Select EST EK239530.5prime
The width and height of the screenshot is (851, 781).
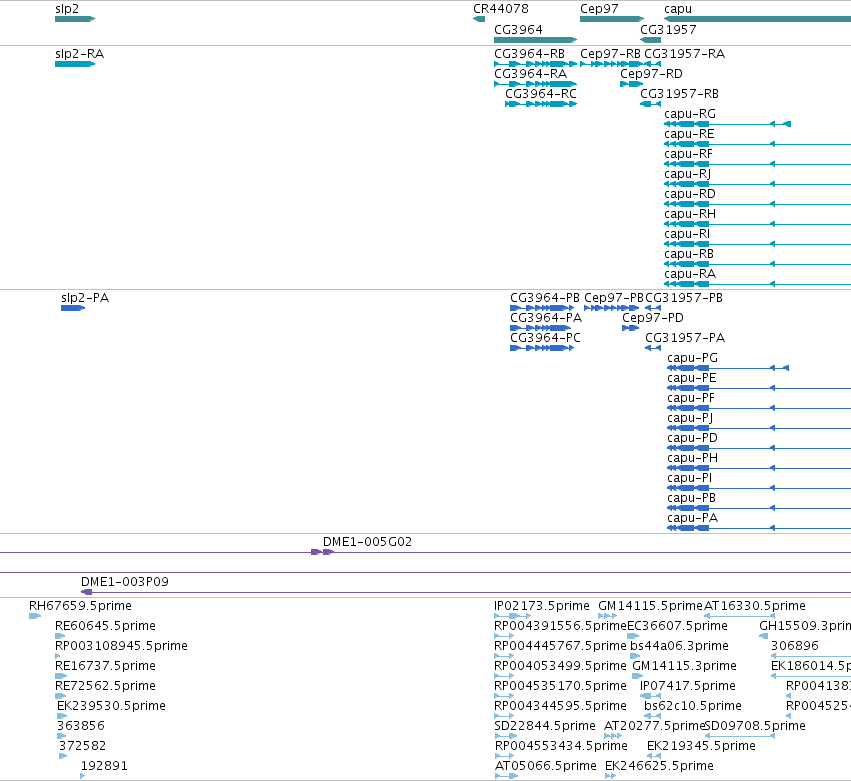(x=62, y=716)
